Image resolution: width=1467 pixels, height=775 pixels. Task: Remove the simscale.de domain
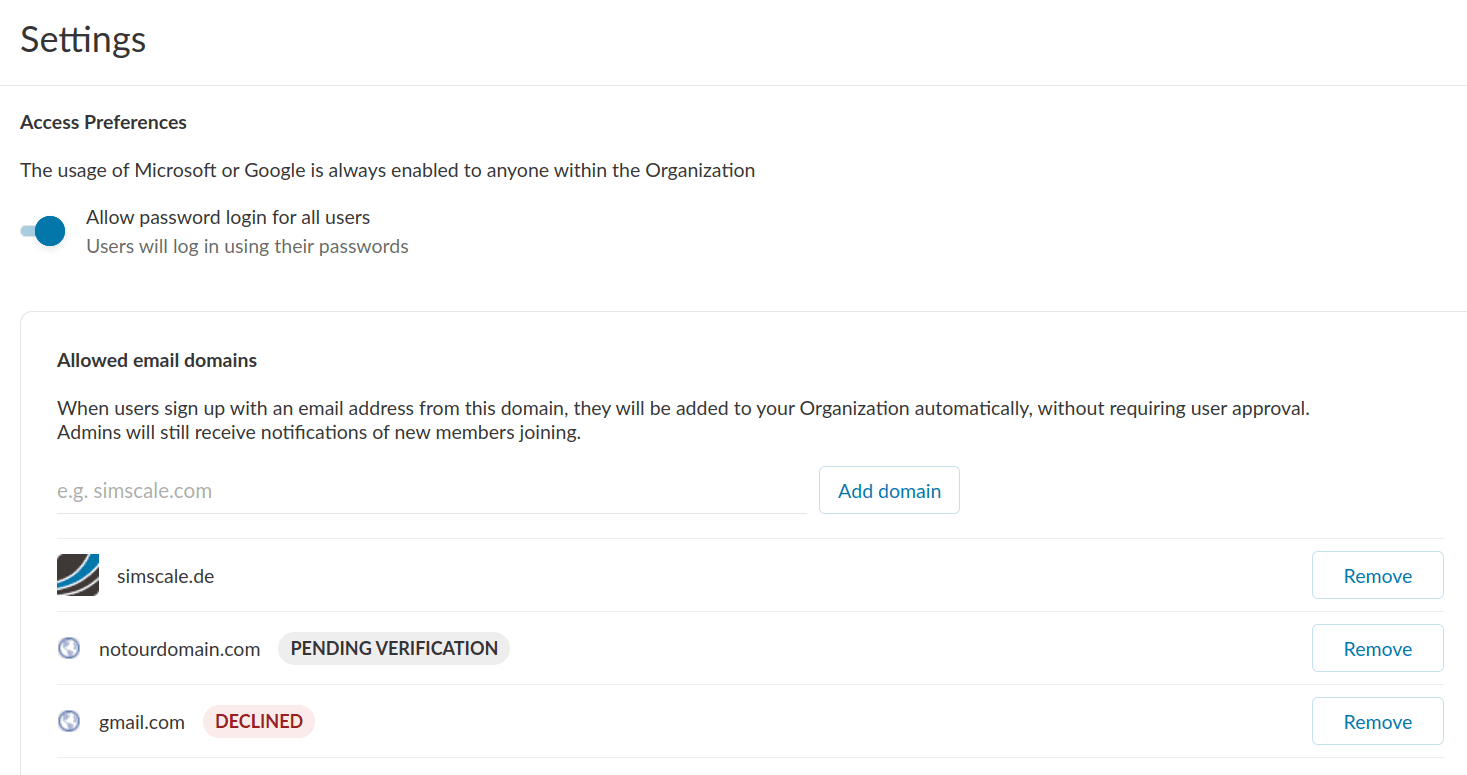(x=1377, y=576)
